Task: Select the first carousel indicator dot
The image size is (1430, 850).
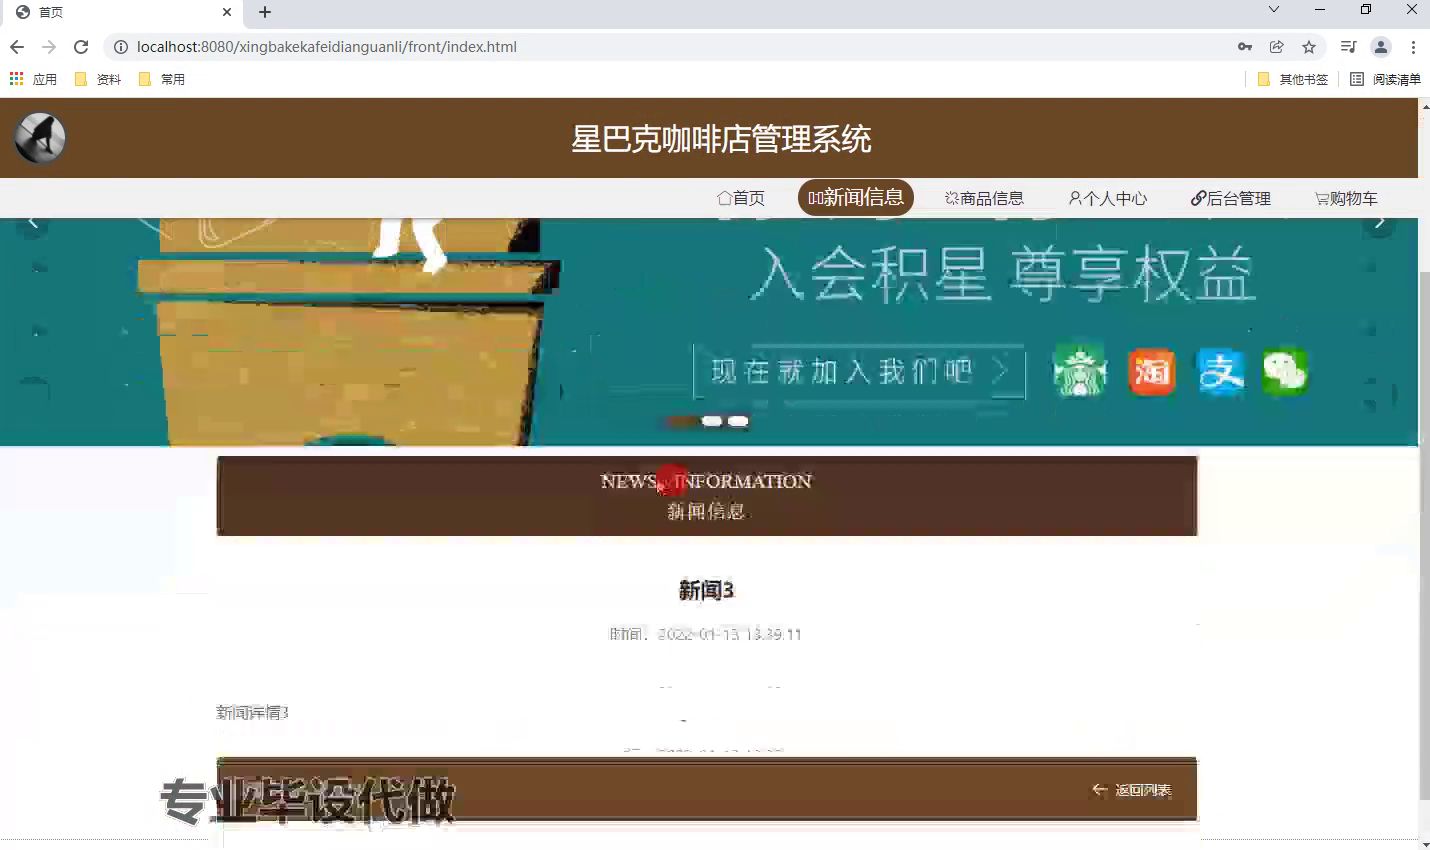Action: 681,421
